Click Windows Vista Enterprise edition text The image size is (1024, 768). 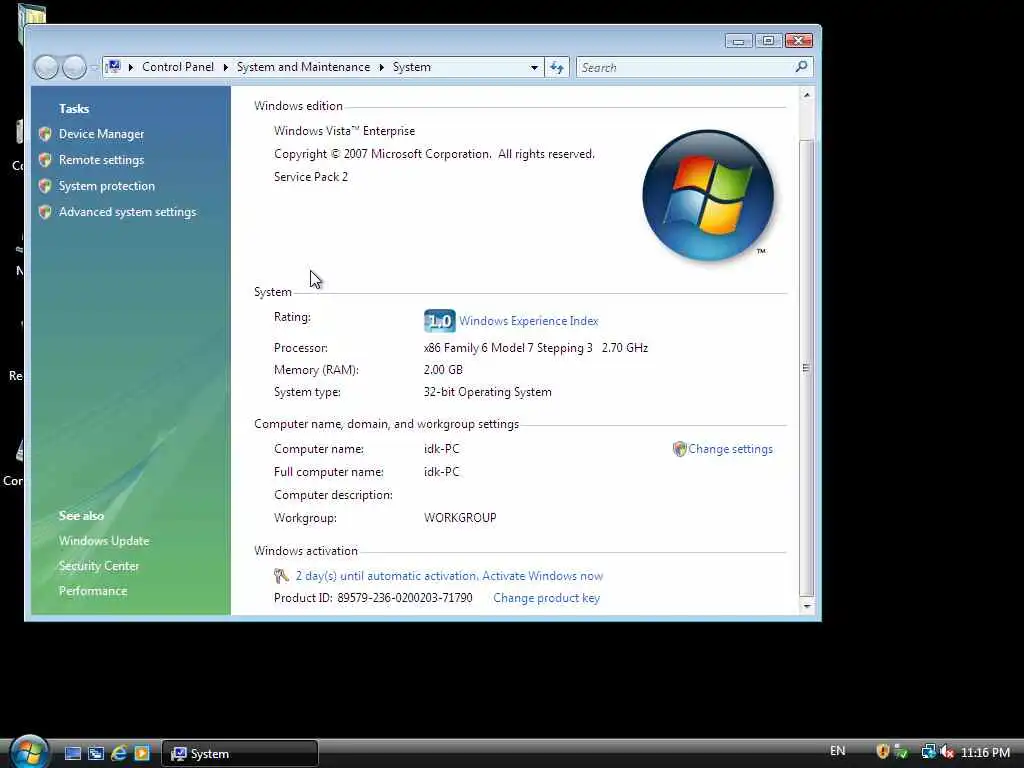click(x=344, y=131)
